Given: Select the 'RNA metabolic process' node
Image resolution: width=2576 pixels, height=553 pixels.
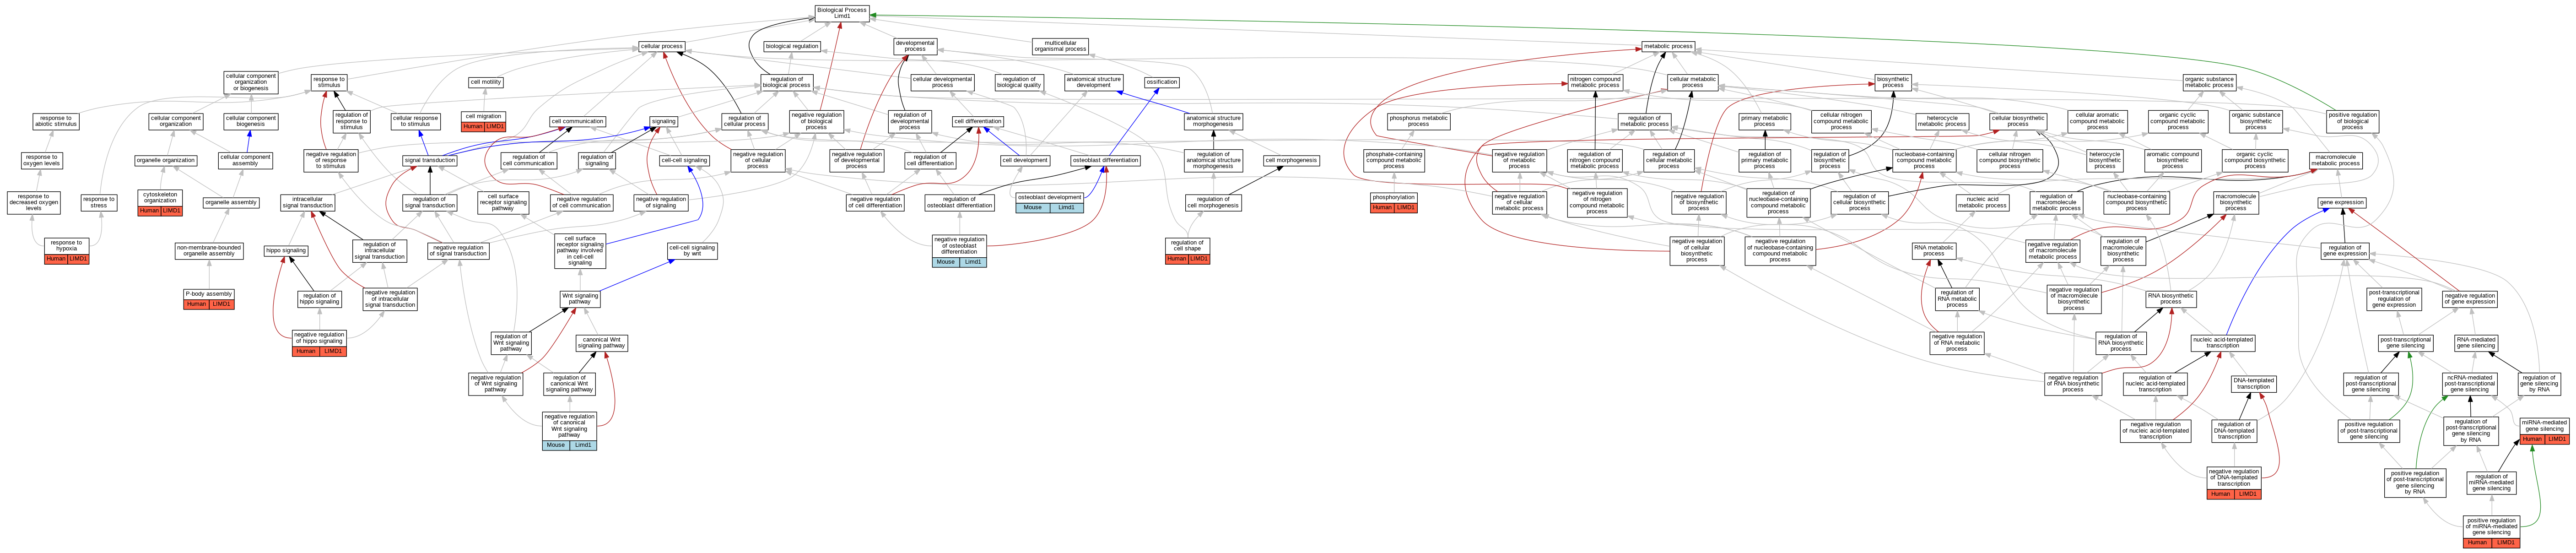Looking at the screenshot, I should pyautogui.click(x=1934, y=250).
